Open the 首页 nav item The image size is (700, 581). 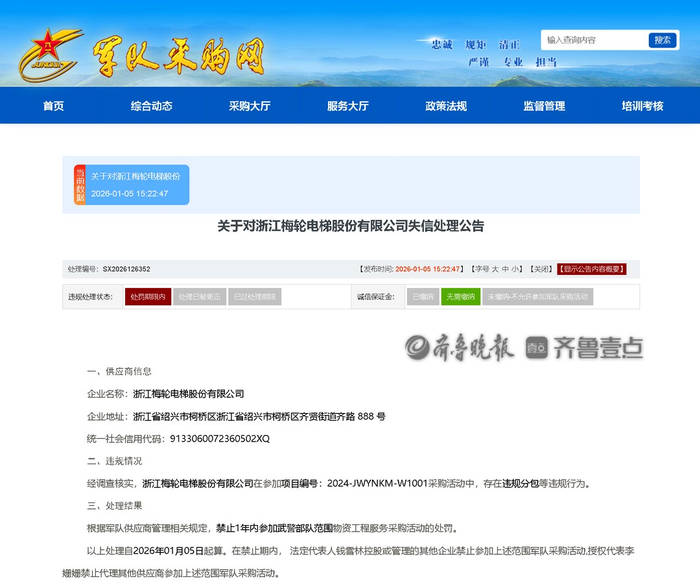click(x=54, y=106)
